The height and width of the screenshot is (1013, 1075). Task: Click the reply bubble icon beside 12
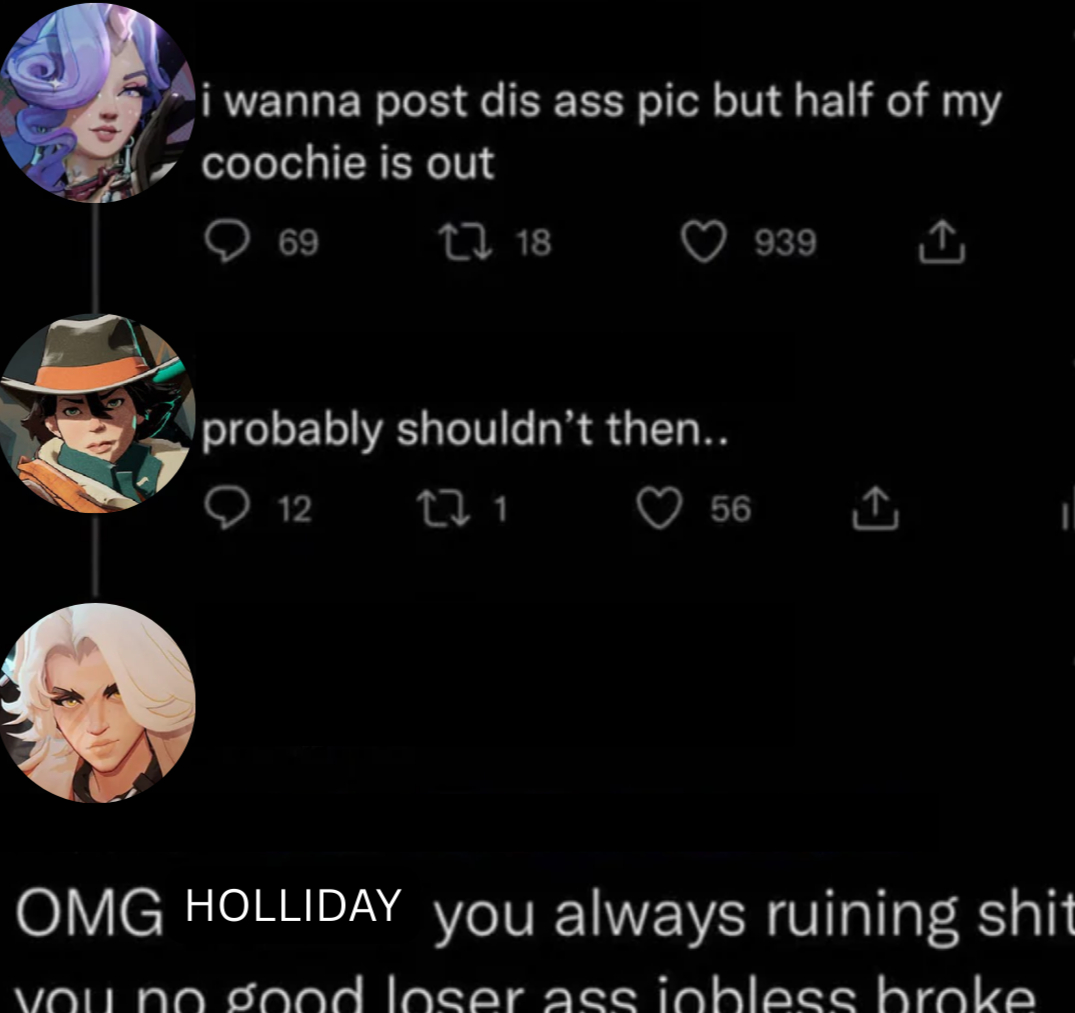[227, 508]
